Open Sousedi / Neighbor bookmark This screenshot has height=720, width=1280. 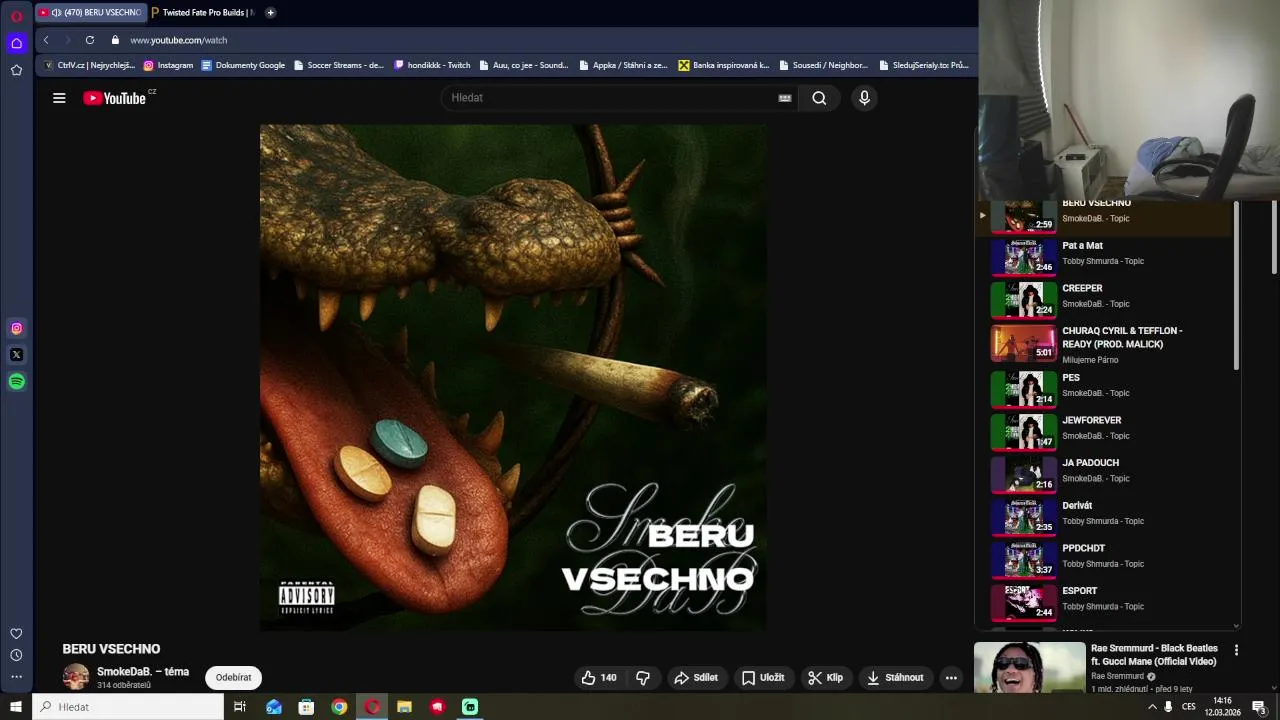(822, 65)
